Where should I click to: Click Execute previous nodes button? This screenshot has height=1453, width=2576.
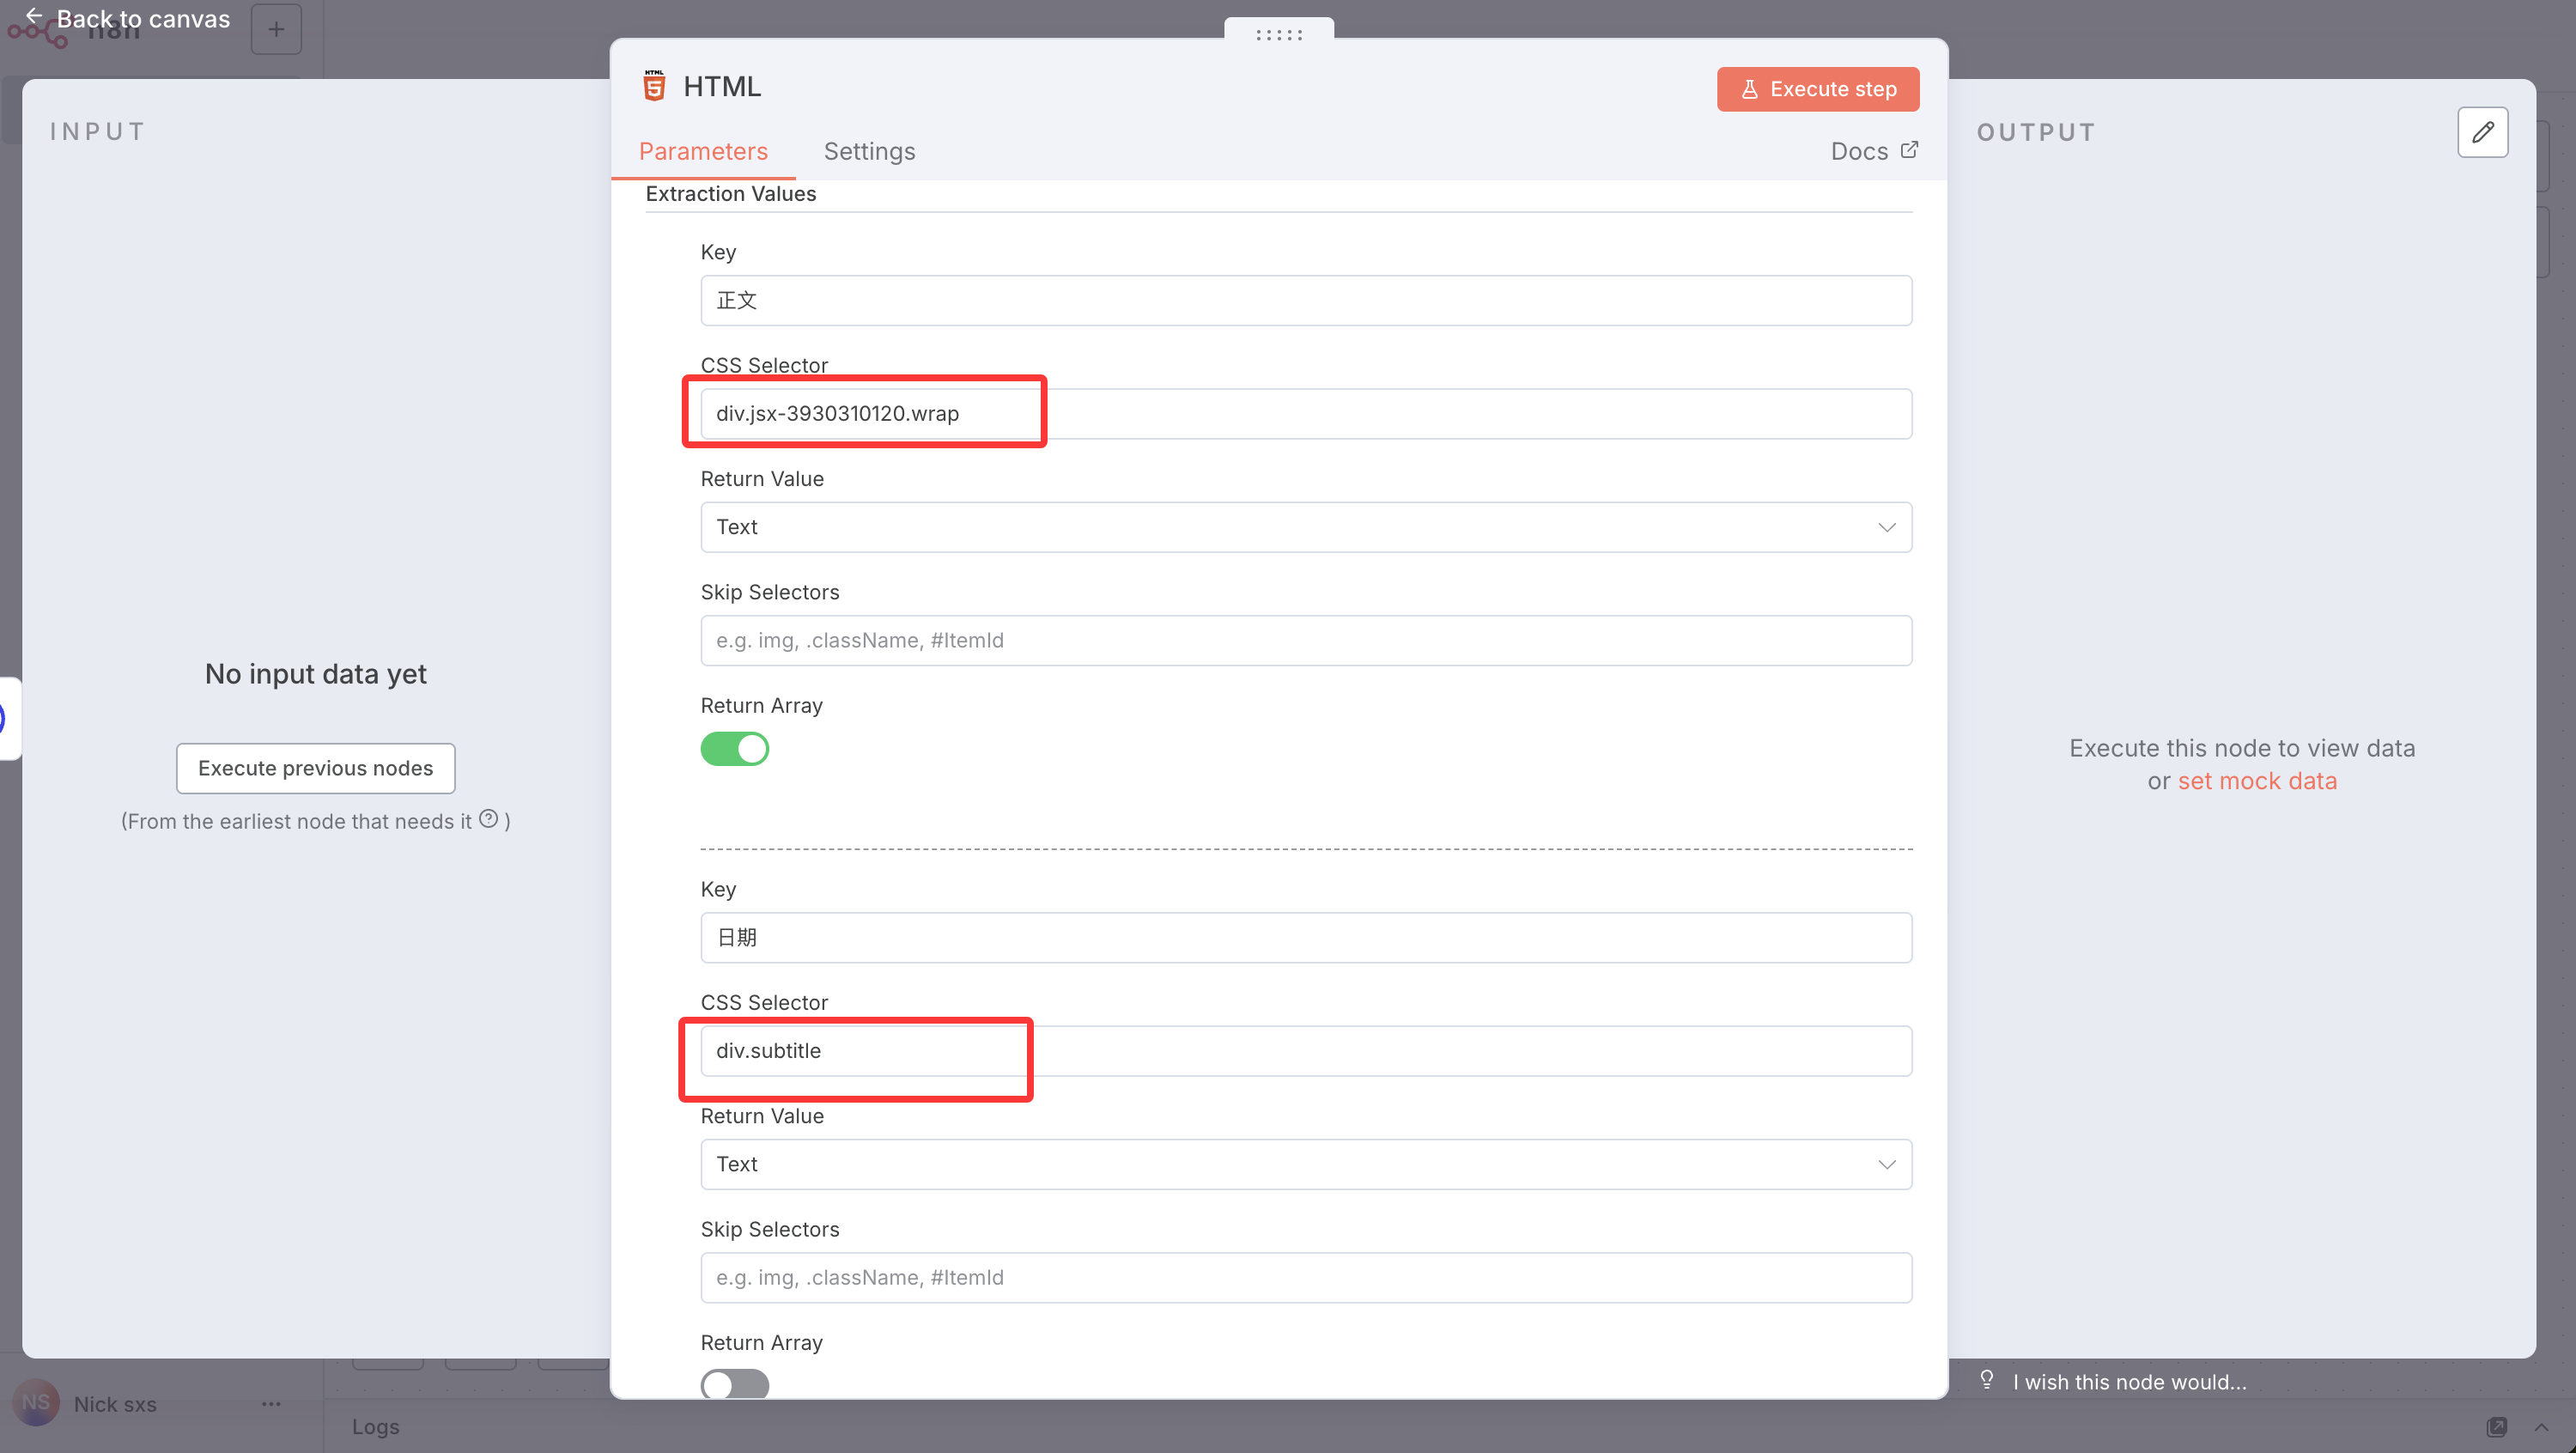click(x=315, y=768)
